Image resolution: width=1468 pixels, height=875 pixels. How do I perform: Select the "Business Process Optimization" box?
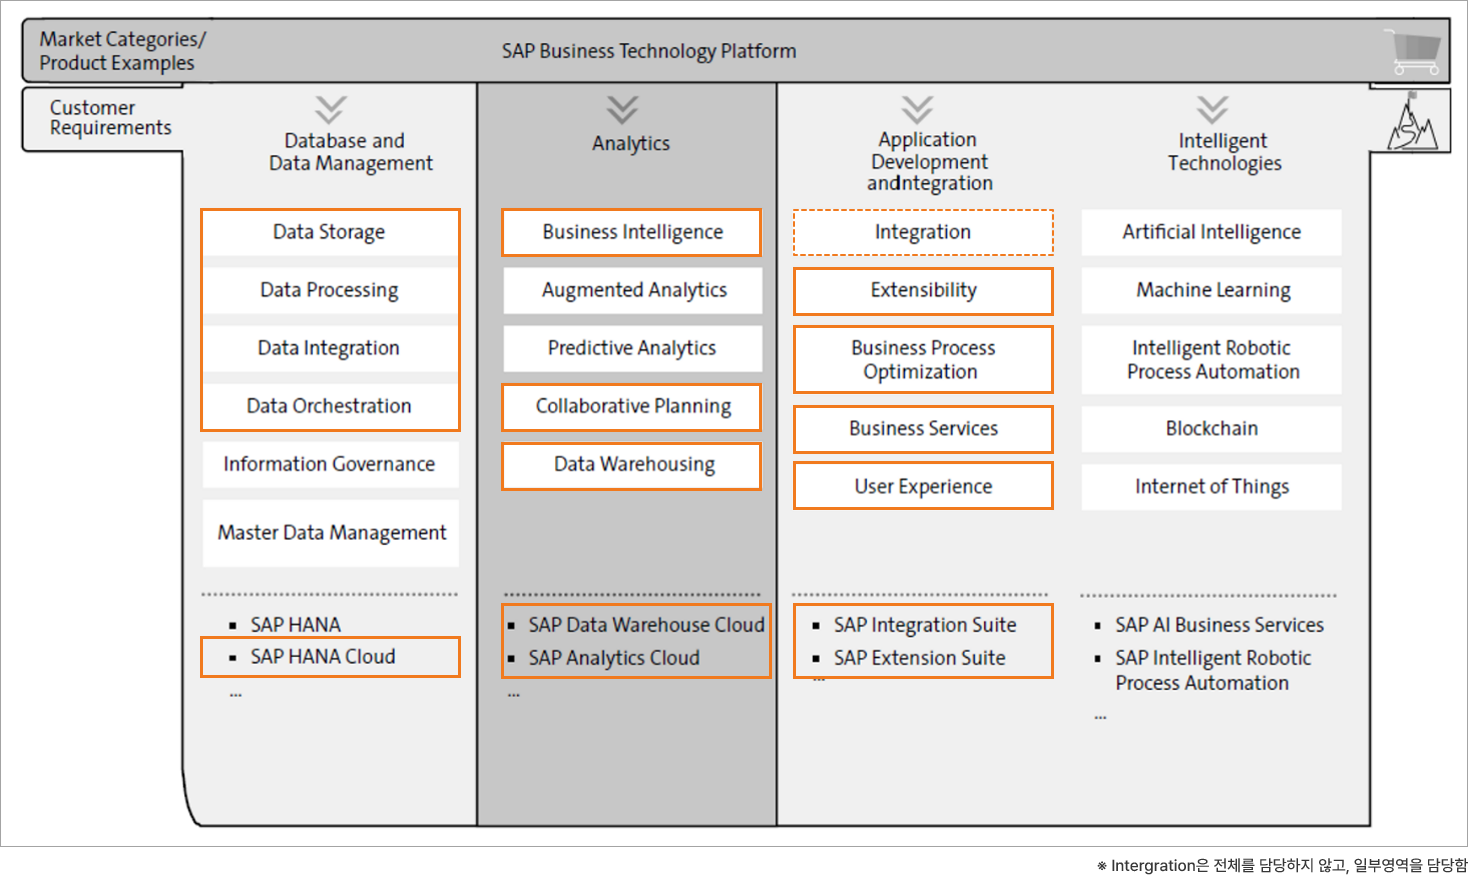click(923, 359)
